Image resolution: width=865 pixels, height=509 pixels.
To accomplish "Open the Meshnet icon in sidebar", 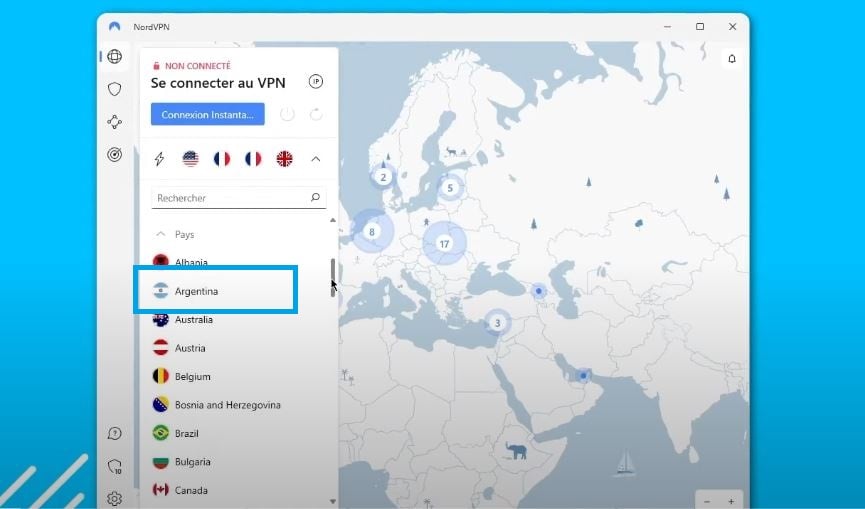I will click(114, 122).
